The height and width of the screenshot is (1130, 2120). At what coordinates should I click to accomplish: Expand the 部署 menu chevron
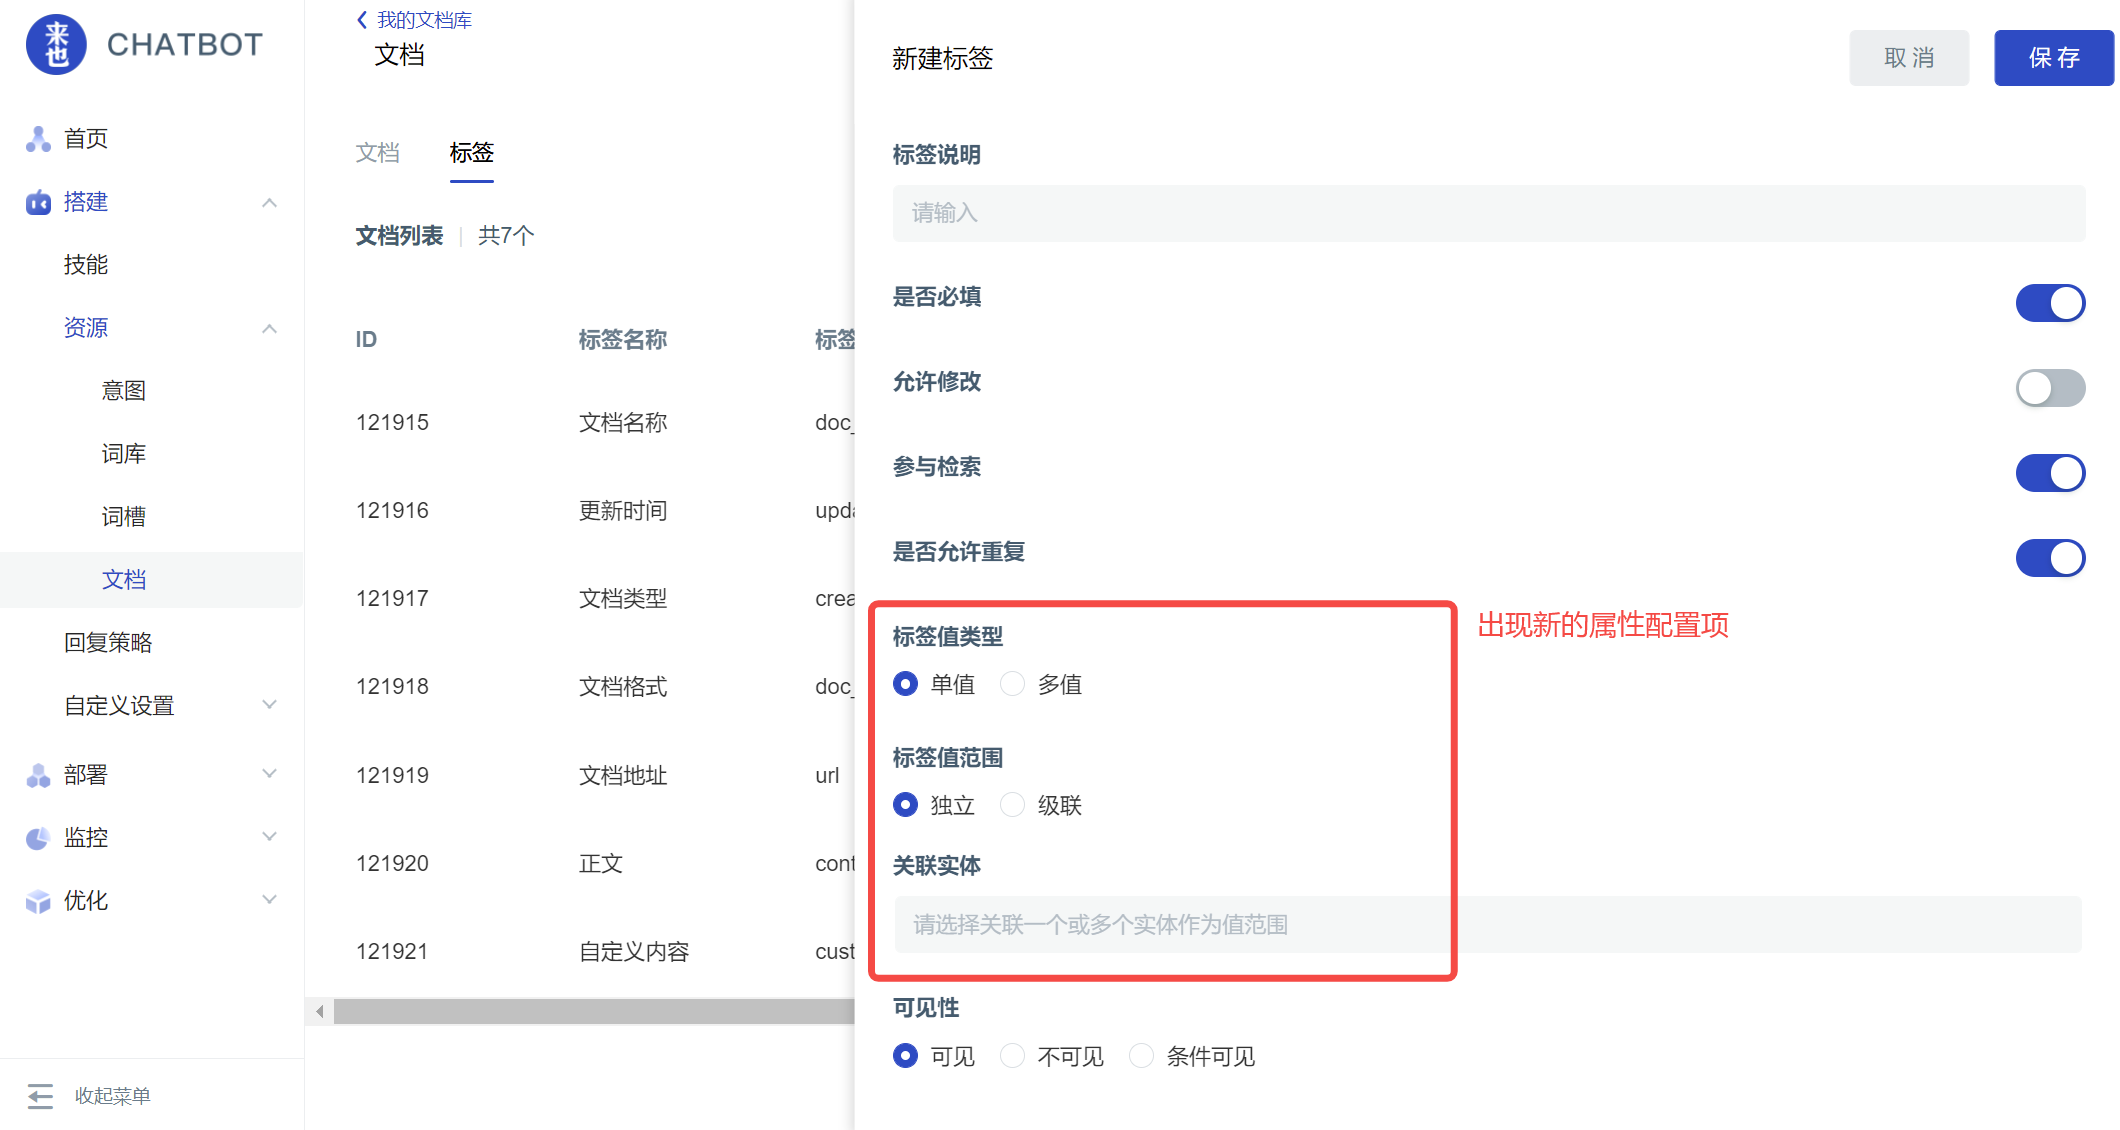coord(269,774)
